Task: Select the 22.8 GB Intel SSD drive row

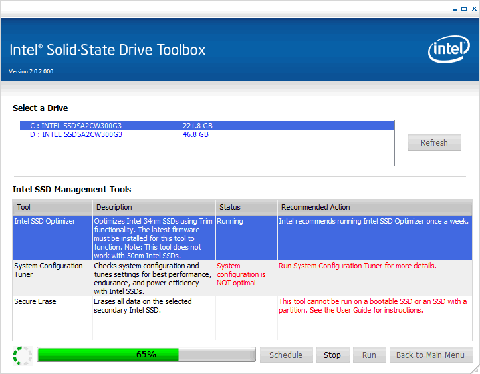Action: pyautogui.click(x=207, y=125)
